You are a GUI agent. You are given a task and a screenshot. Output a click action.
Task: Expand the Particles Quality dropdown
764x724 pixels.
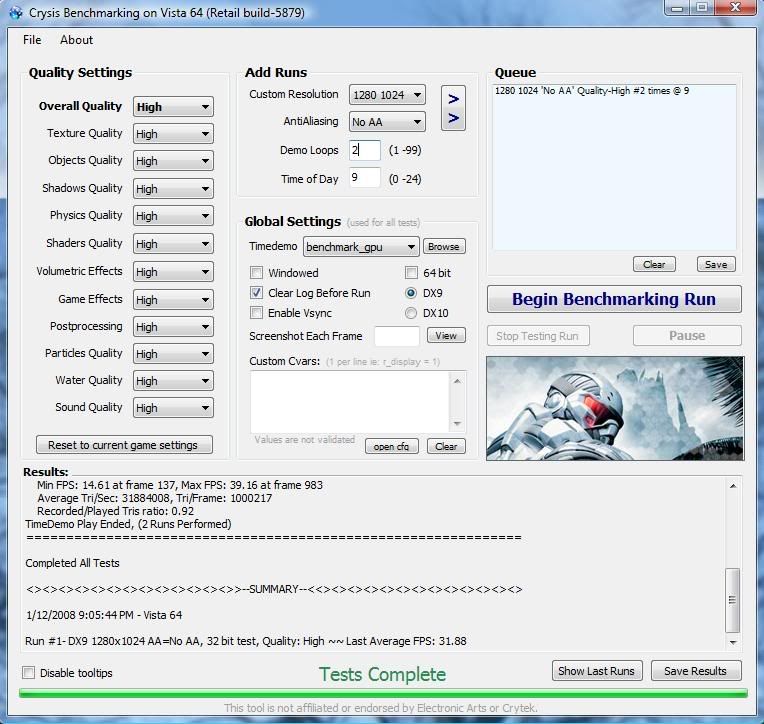click(x=173, y=354)
